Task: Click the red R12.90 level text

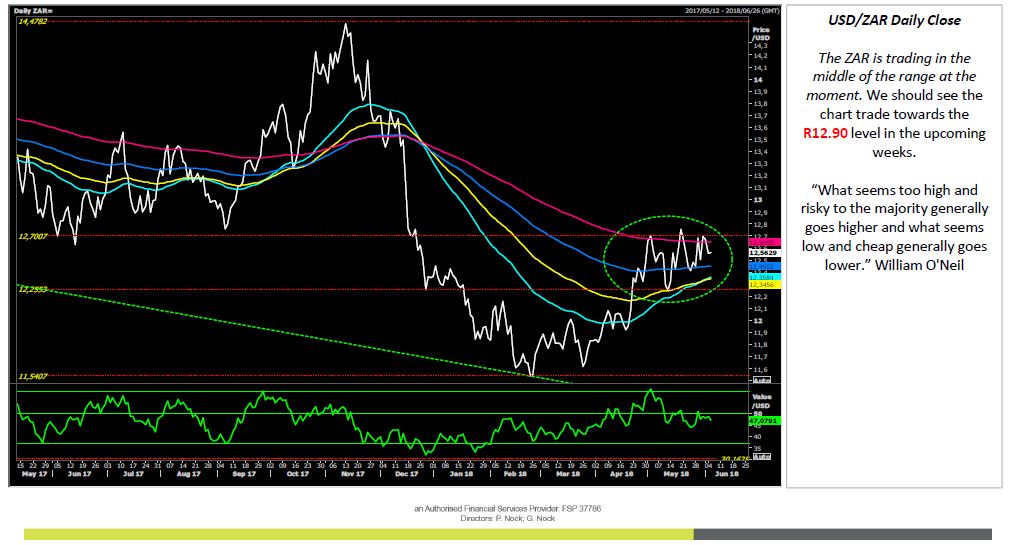Action: pyautogui.click(x=825, y=133)
